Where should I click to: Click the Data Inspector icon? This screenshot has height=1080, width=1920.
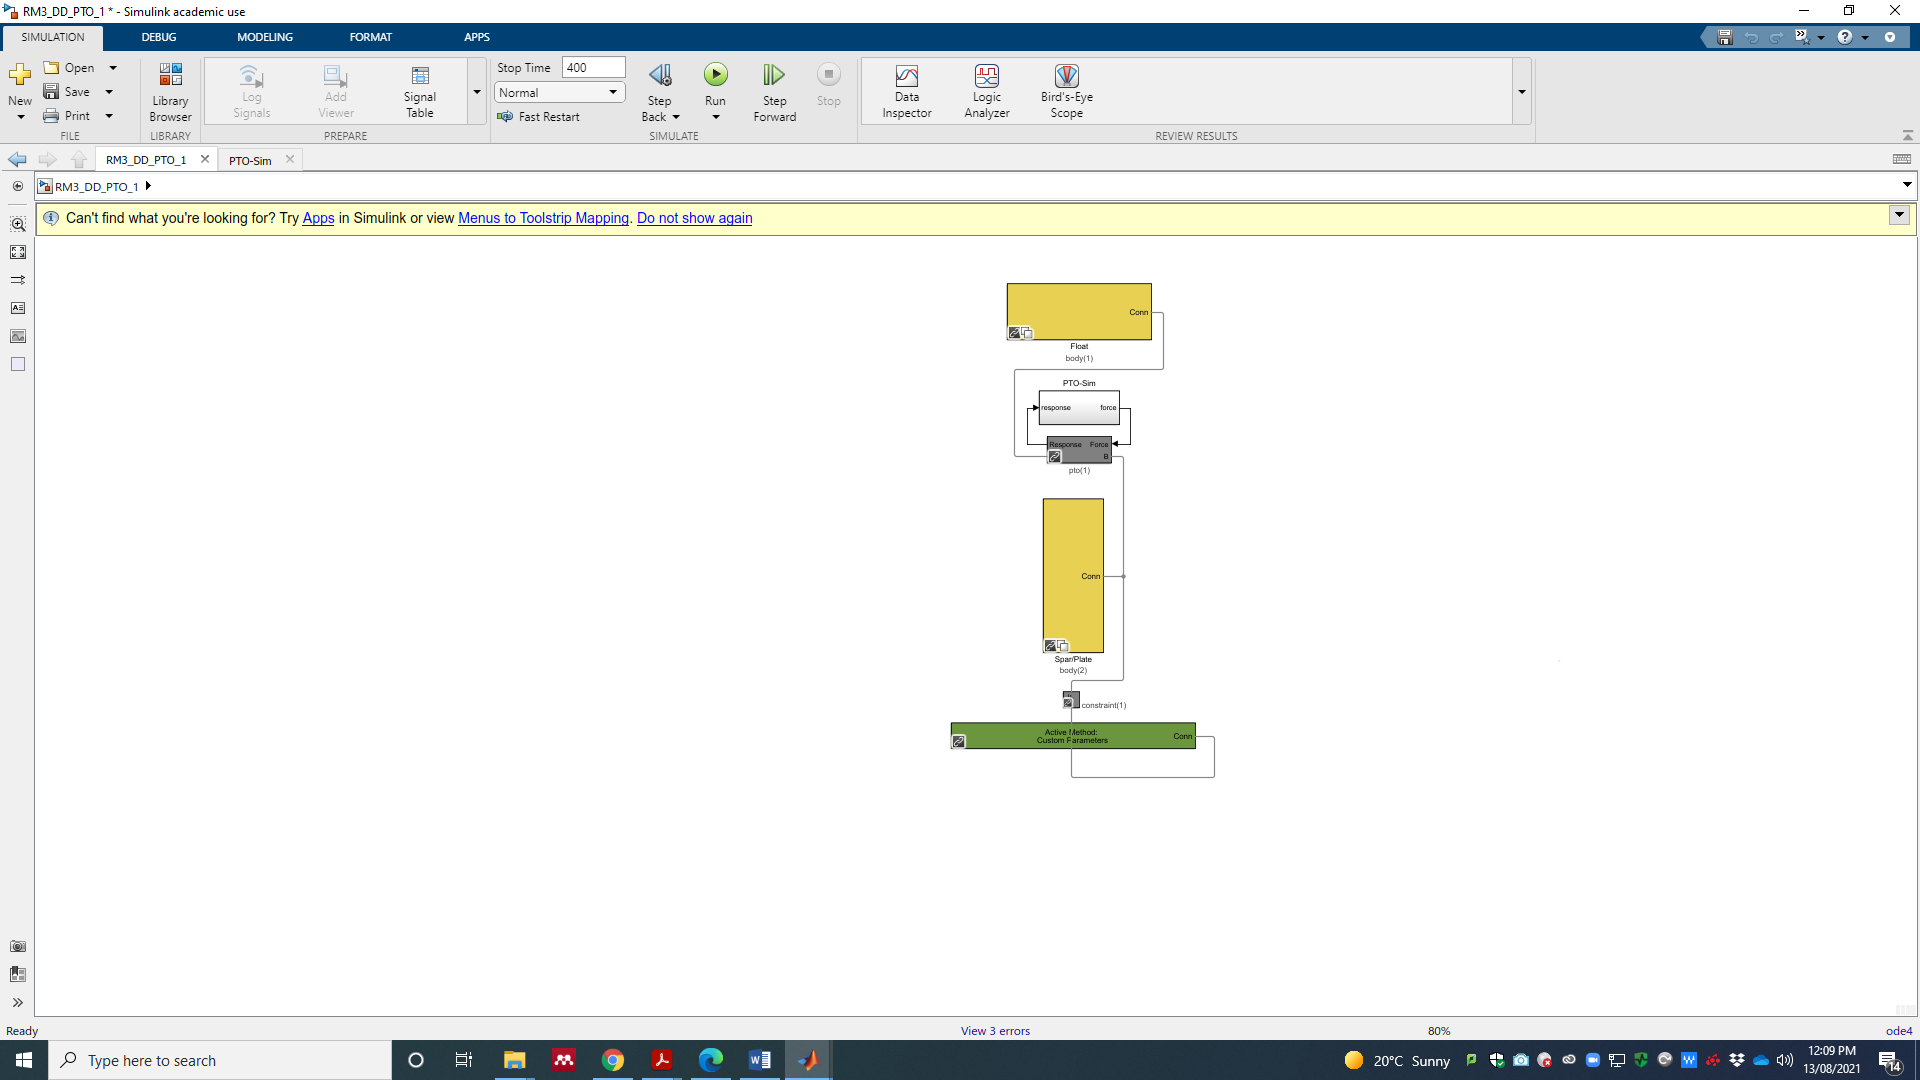(x=906, y=90)
